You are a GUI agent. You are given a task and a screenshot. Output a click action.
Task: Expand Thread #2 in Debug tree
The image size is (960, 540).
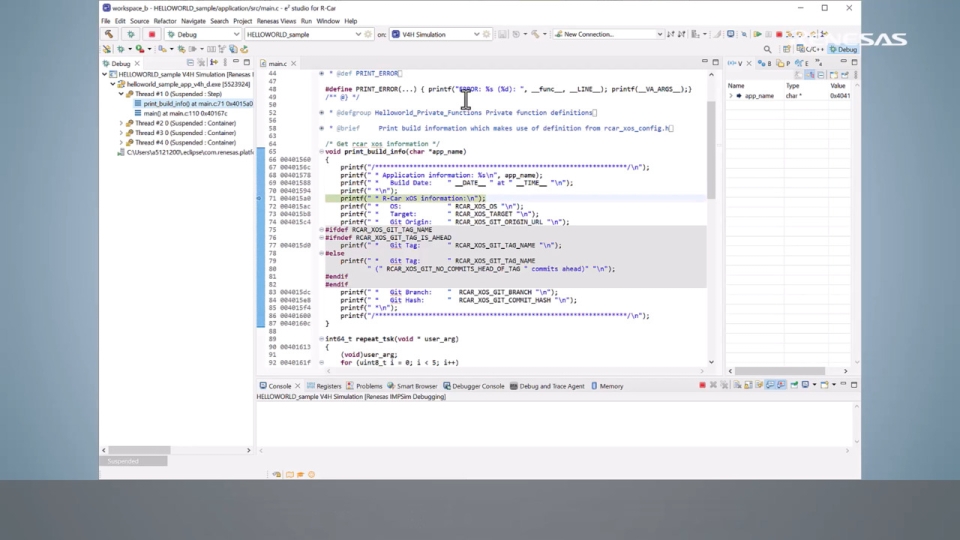coord(121,123)
